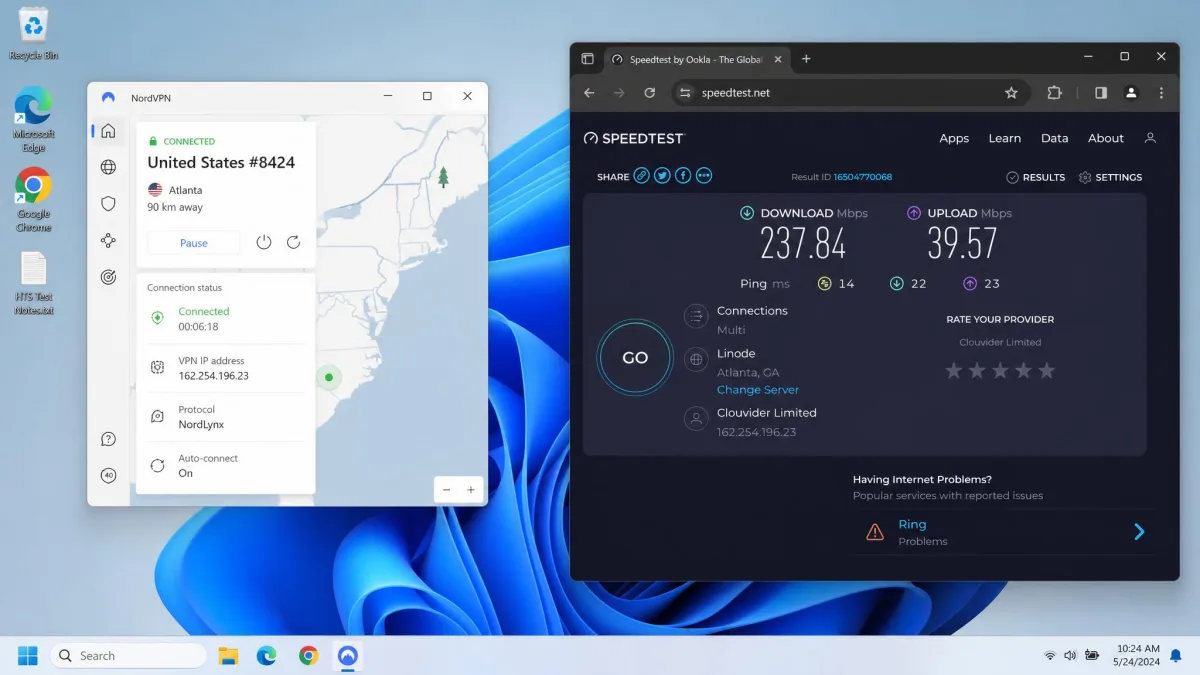The width and height of the screenshot is (1200, 675).
Task: Click the NordVPN notification counter 40 icon
Action: pyautogui.click(x=108, y=475)
